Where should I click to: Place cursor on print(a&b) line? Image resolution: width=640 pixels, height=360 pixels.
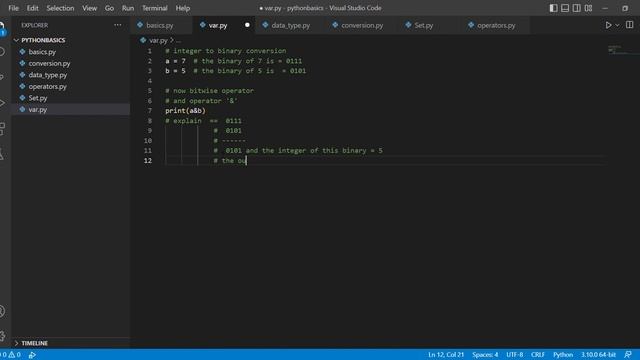[185, 111]
